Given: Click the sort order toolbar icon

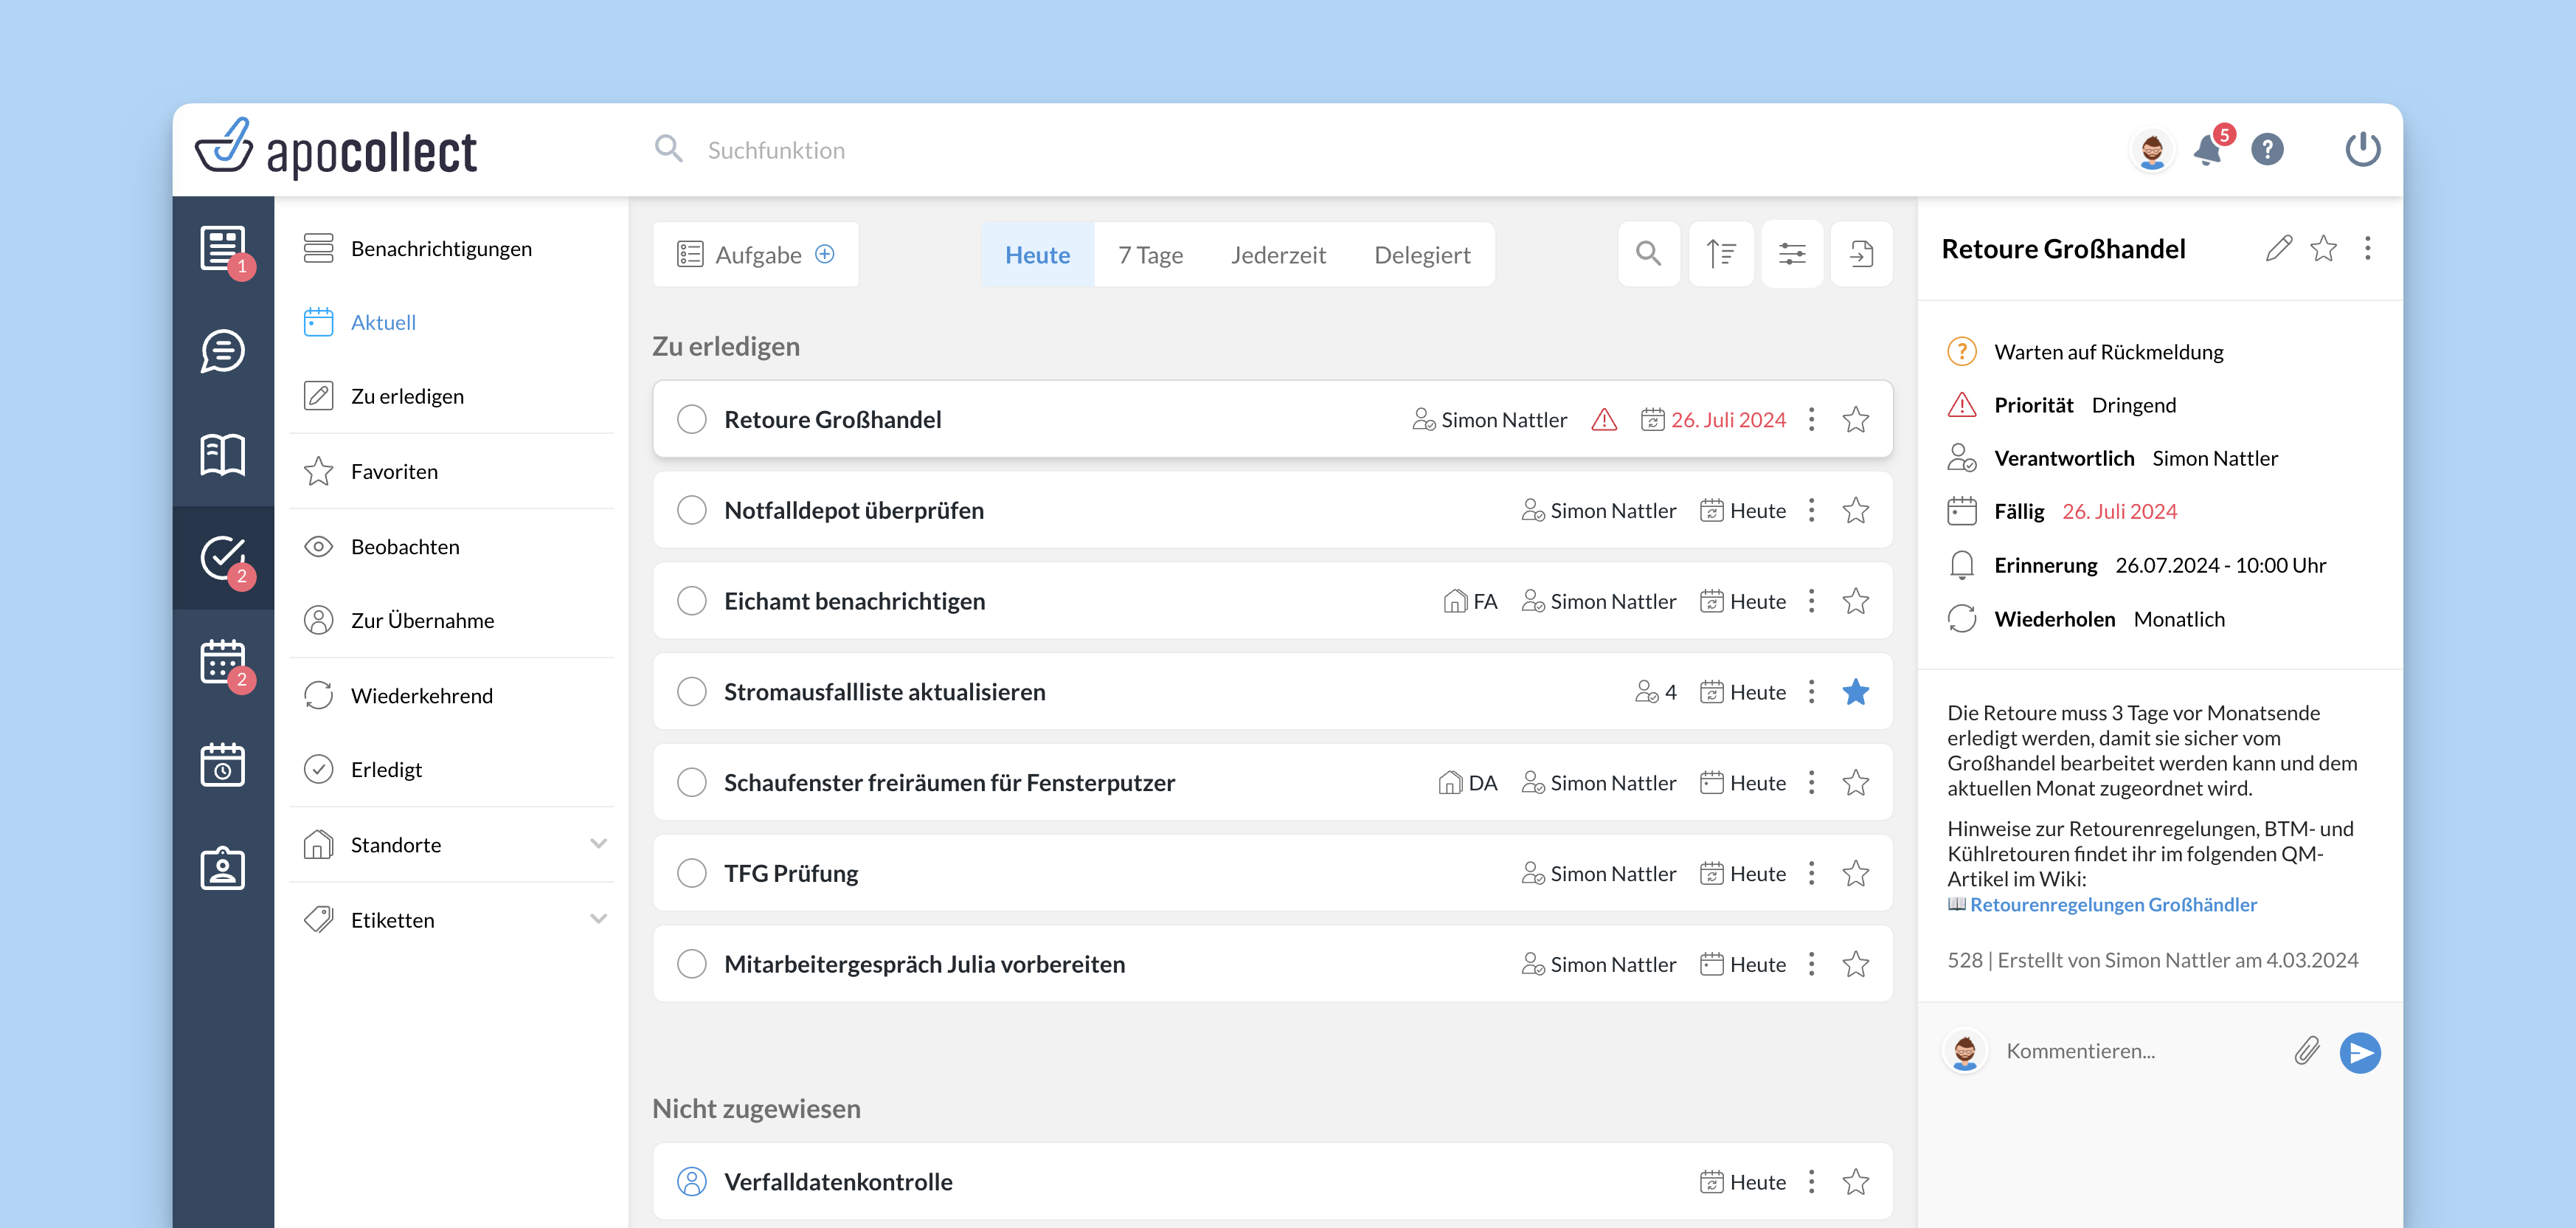Looking at the screenshot, I should tap(1720, 254).
